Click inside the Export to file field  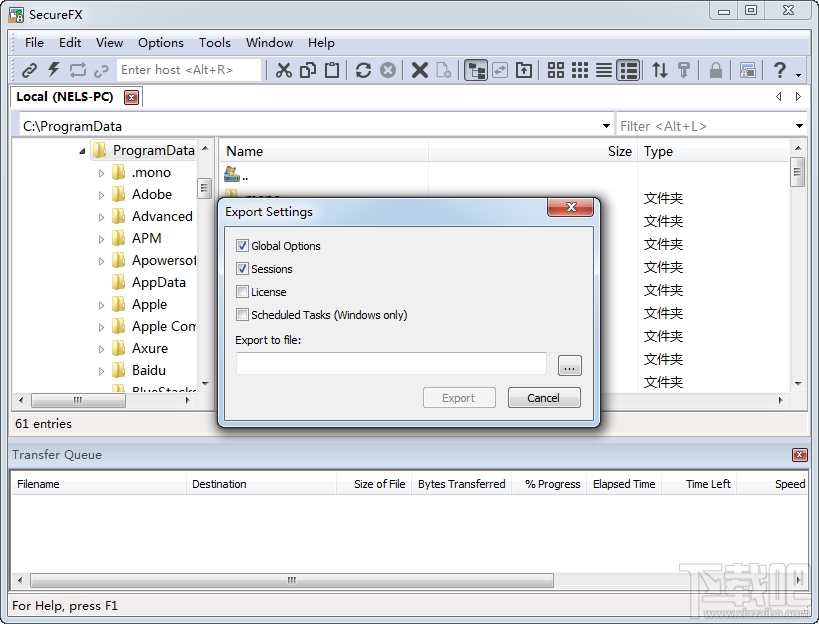click(390, 364)
